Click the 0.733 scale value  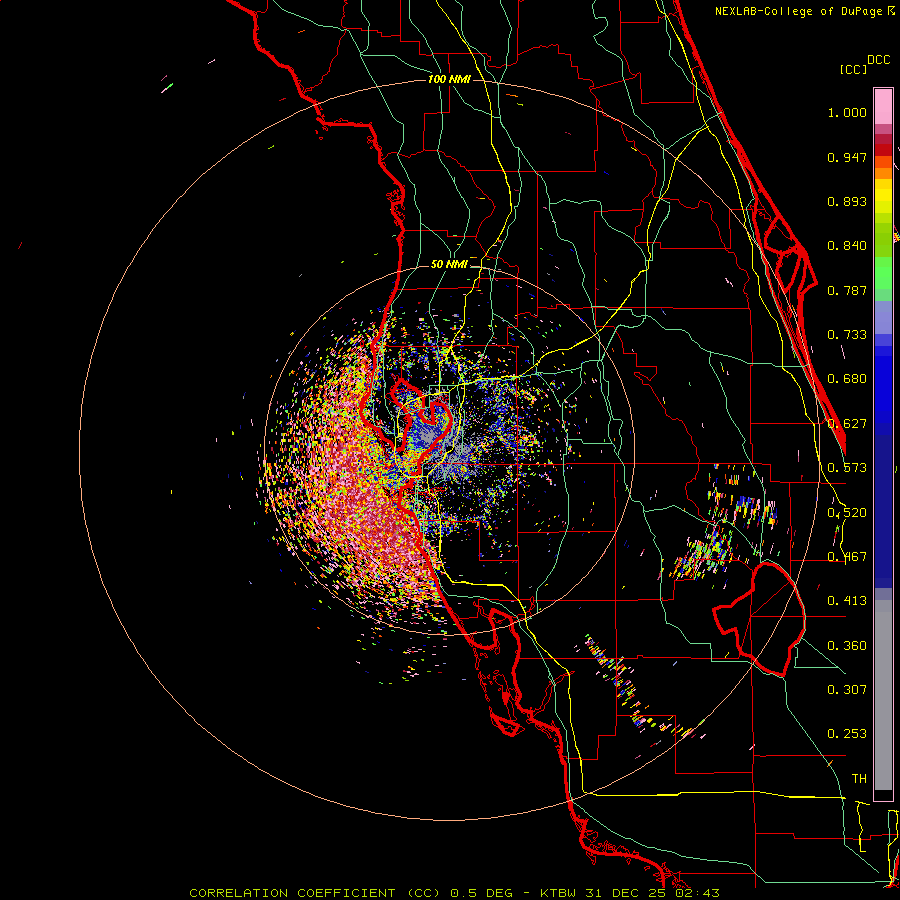coord(847,335)
